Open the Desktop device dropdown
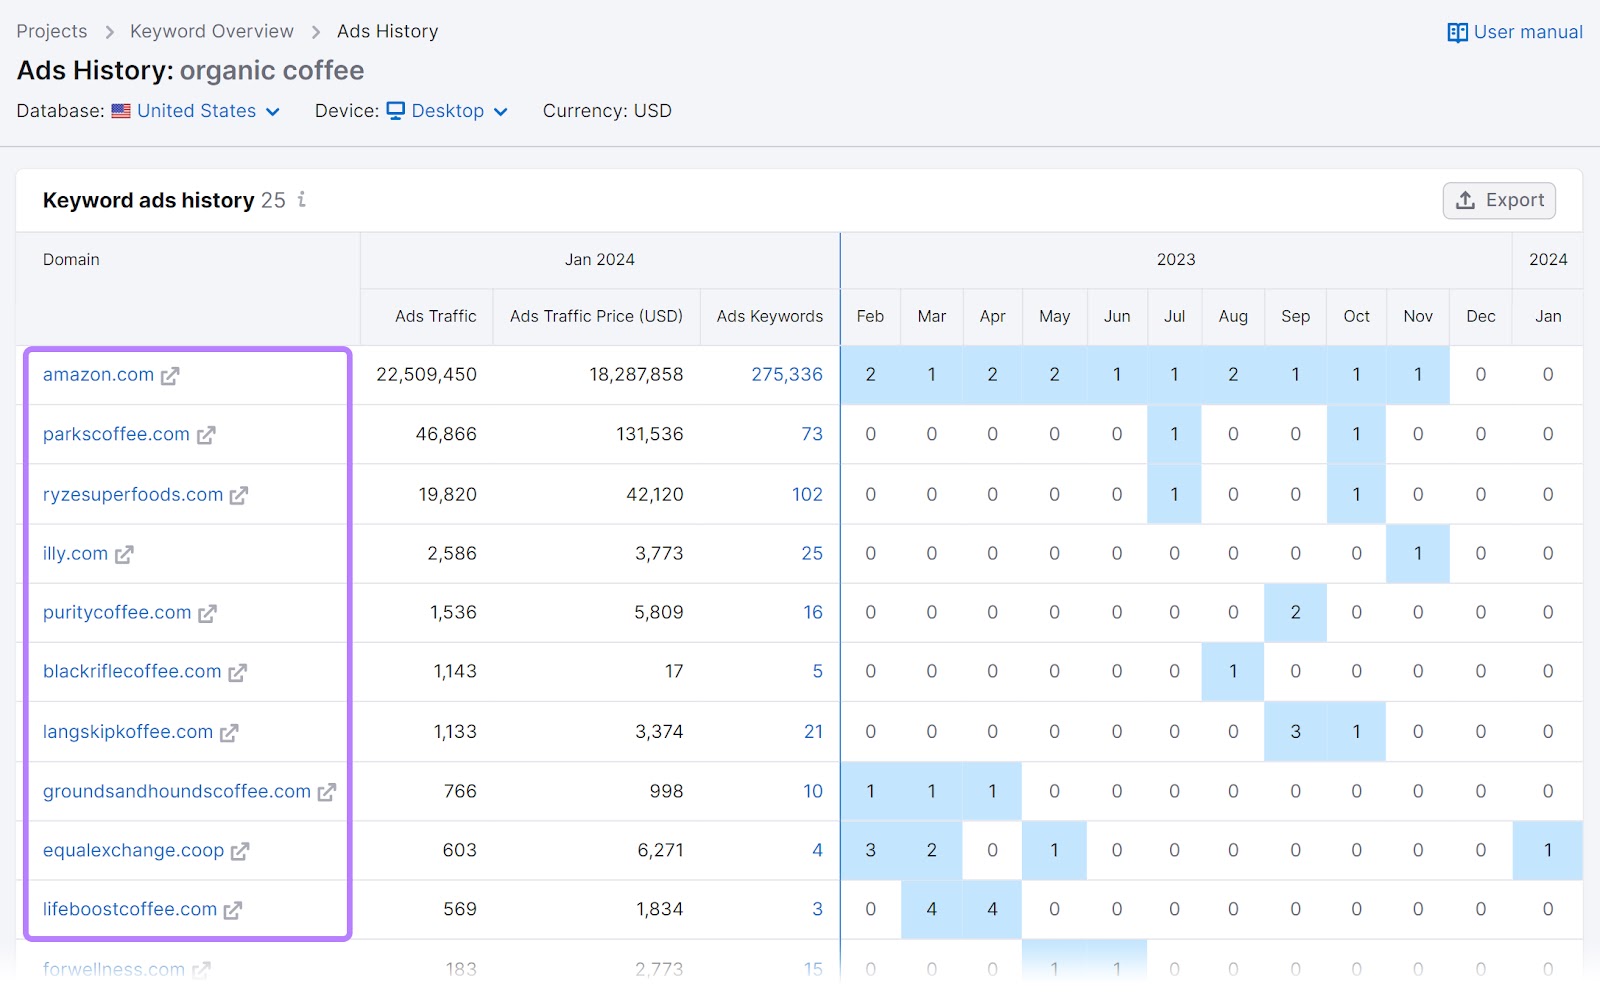Viewport: 1600px width, 995px height. click(x=446, y=111)
